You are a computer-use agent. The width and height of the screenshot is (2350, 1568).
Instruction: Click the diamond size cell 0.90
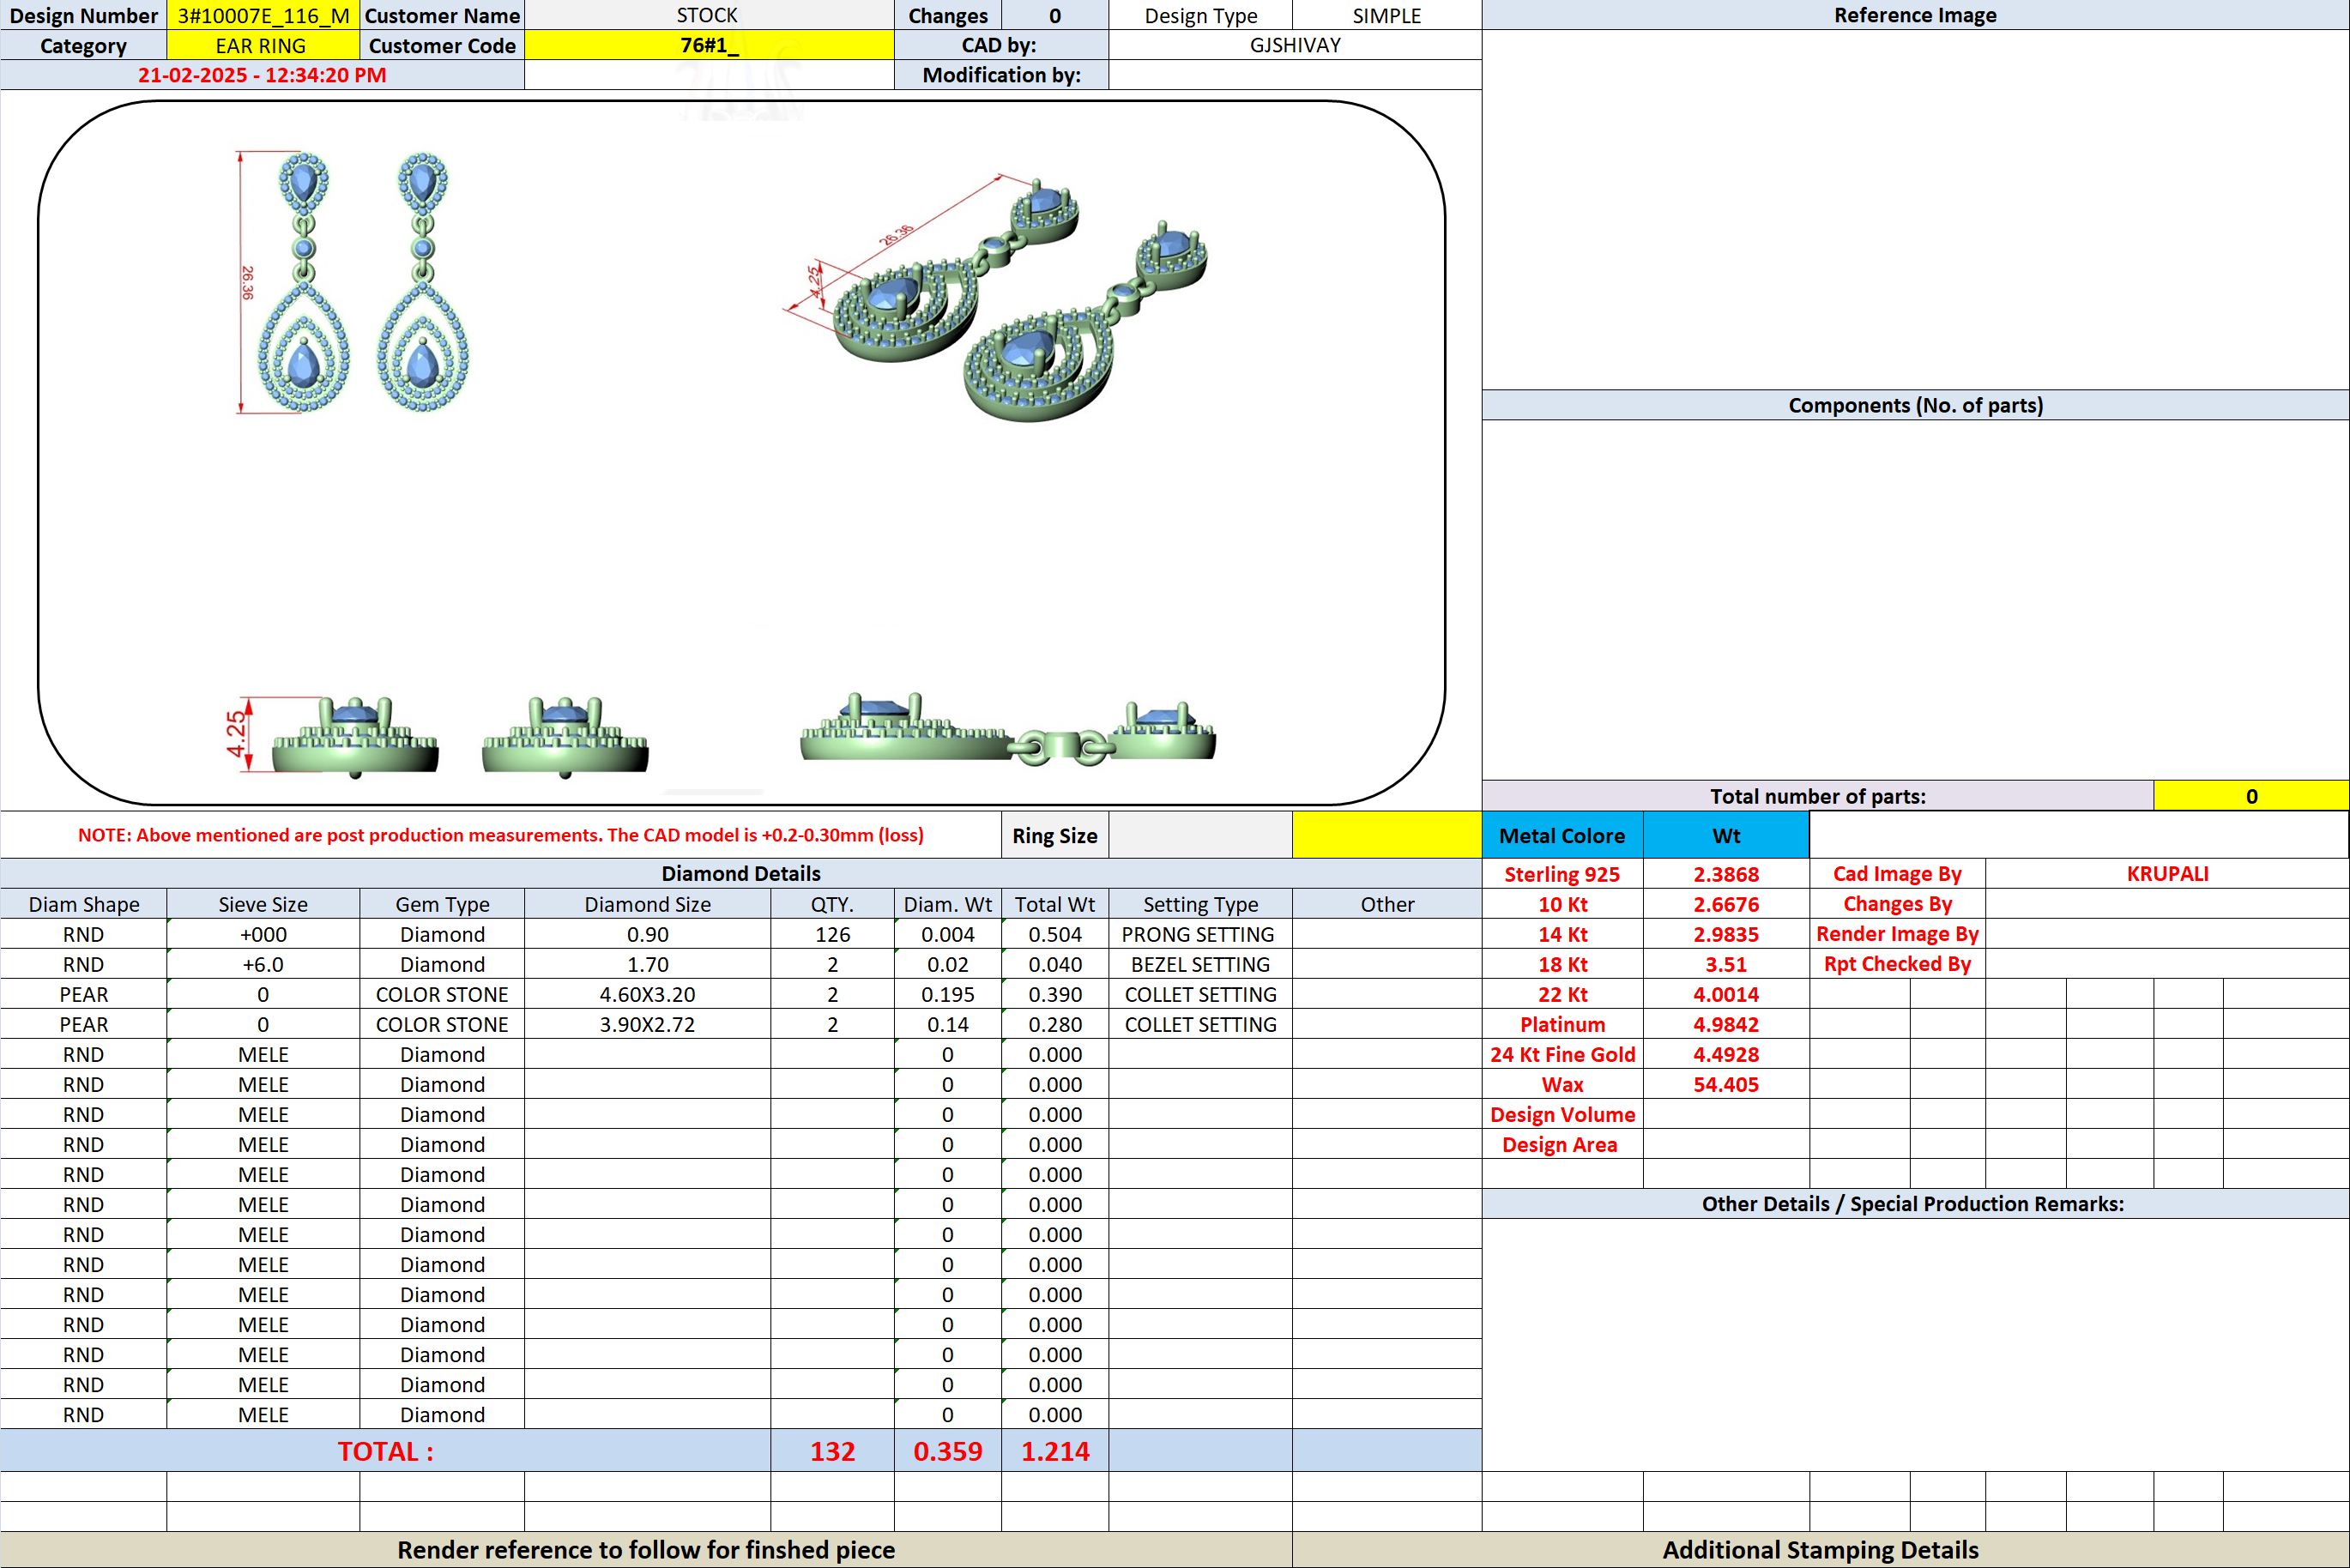tap(647, 934)
